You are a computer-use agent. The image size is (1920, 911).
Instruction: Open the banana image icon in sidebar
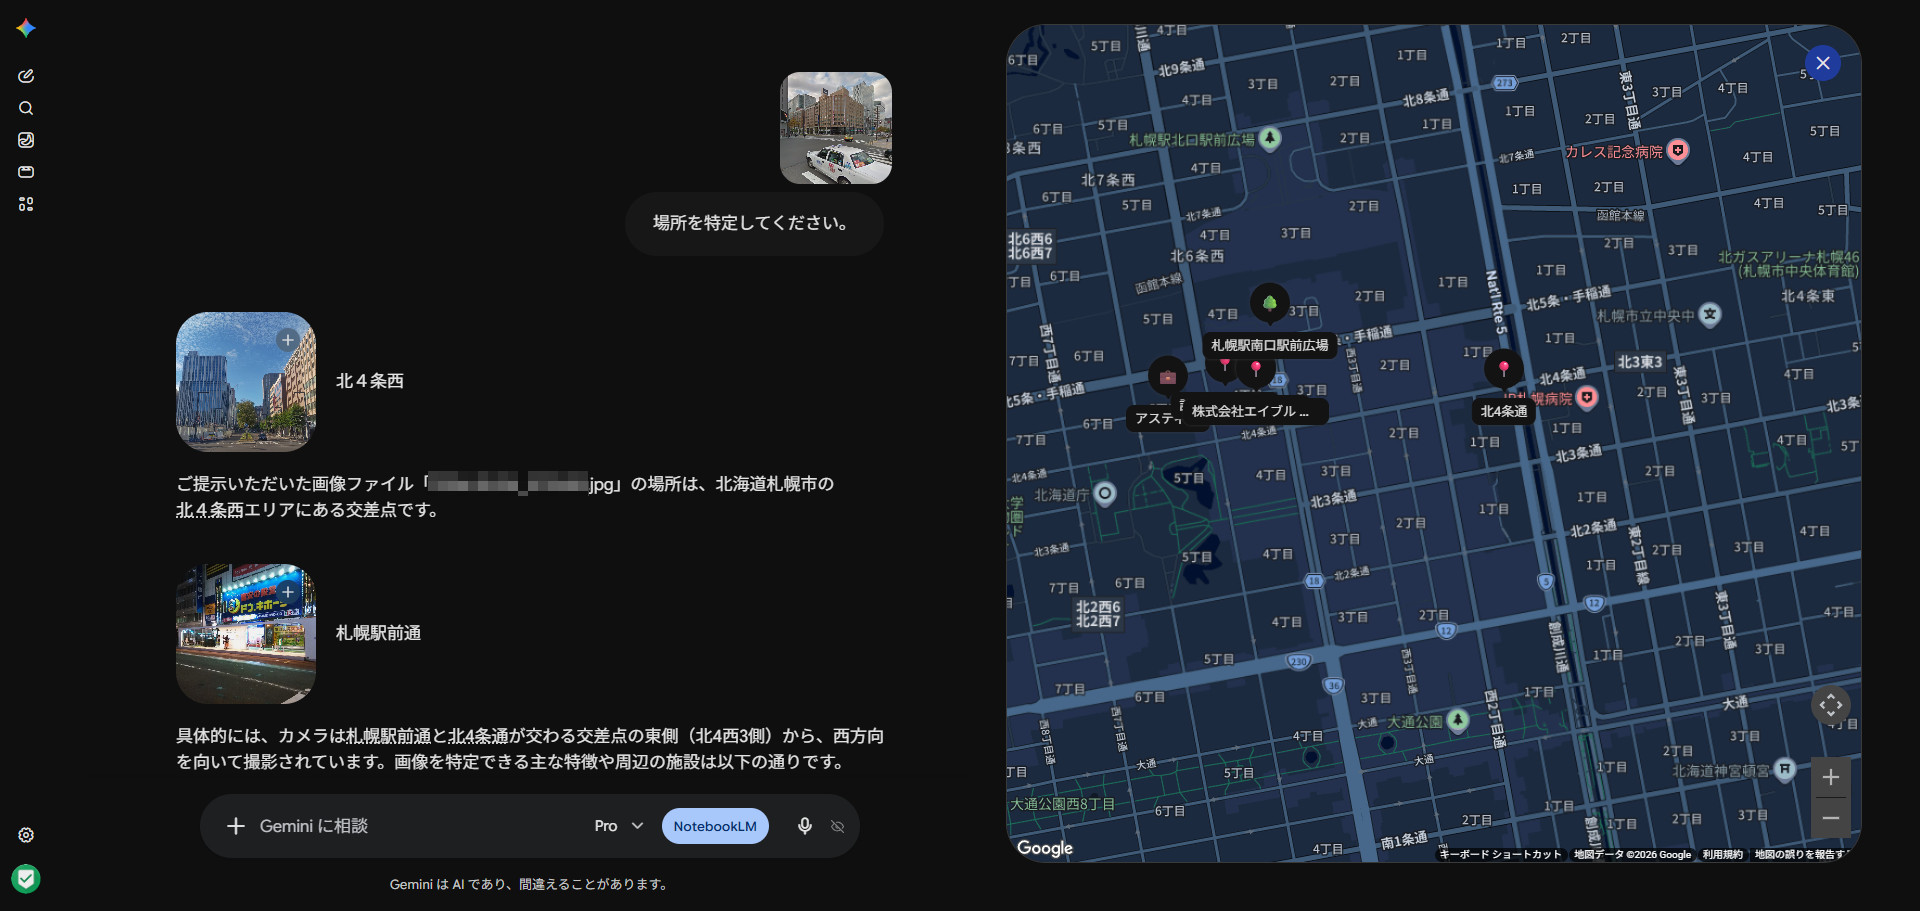pyautogui.click(x=26, y=140)
